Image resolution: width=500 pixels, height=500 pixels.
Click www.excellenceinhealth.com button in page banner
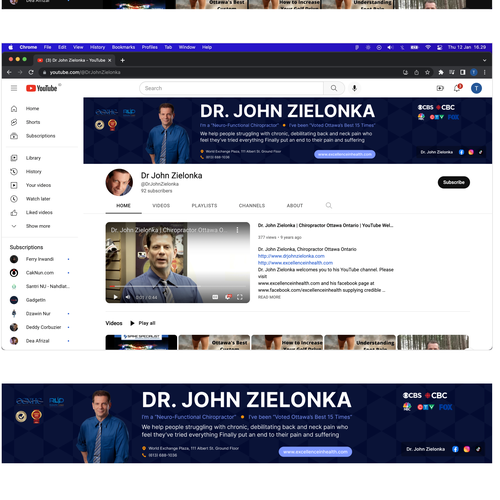click(x=345, y=154)
